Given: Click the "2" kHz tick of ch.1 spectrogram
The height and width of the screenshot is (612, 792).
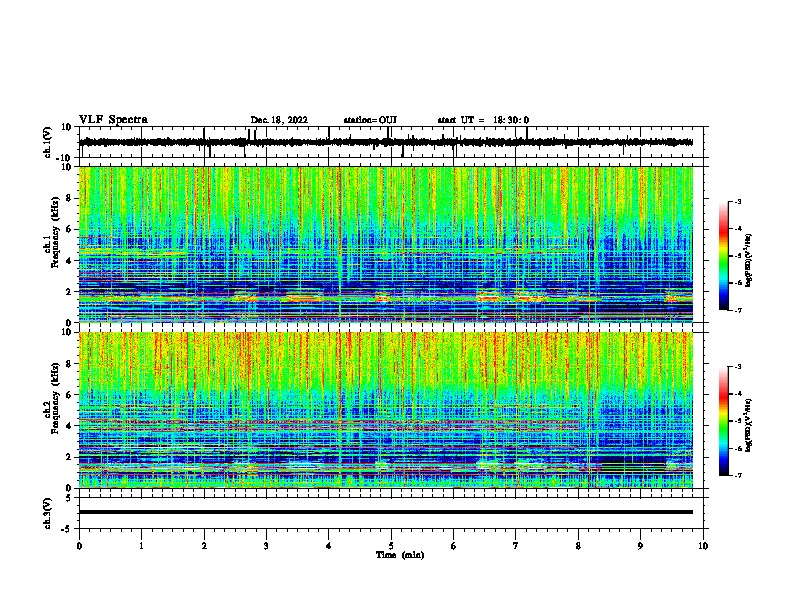Looking at the screenshot, I should coord(70,291).
